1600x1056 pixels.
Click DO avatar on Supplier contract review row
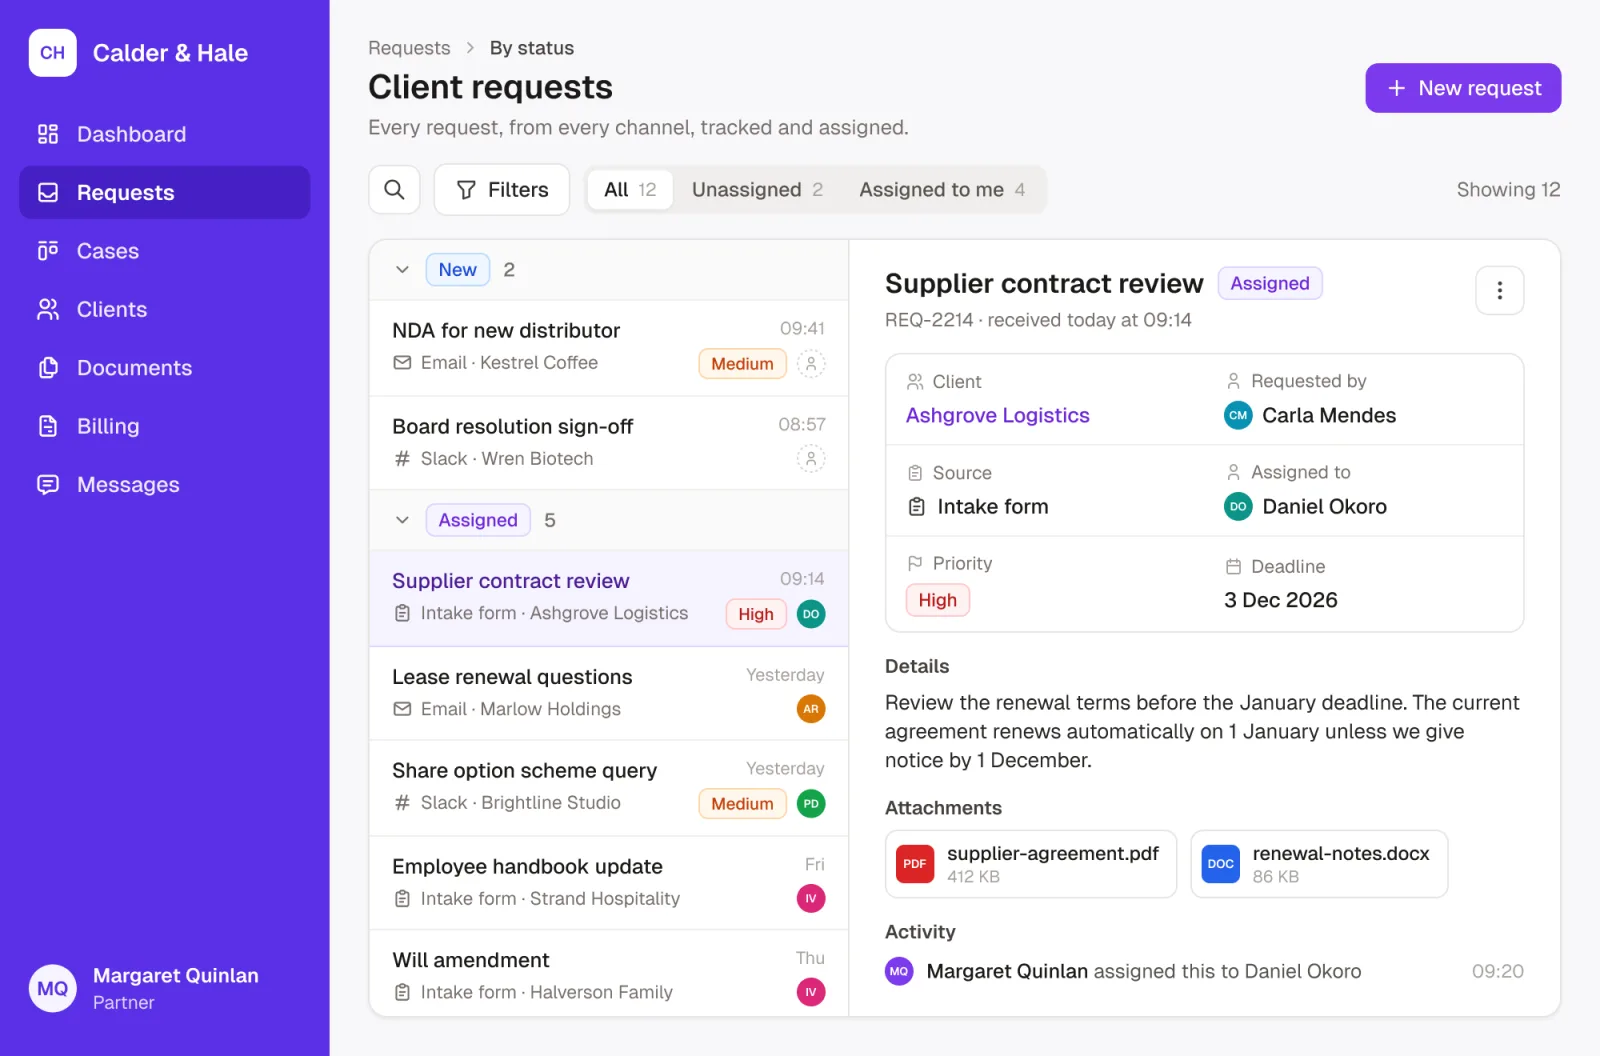pos(811,614)
